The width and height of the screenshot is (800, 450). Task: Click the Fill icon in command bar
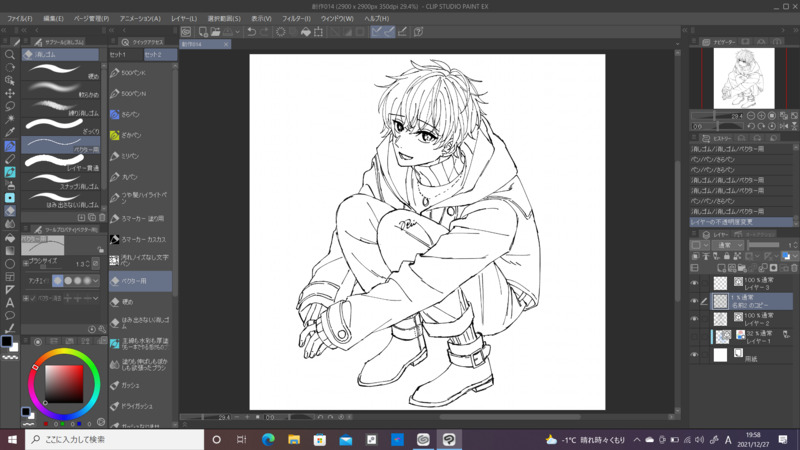[x=306, y=32]
